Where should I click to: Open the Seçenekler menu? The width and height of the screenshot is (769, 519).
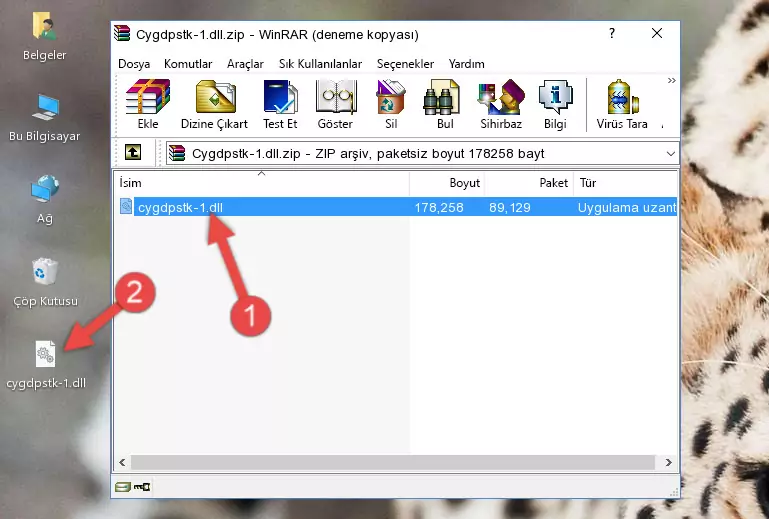(405, 64)
